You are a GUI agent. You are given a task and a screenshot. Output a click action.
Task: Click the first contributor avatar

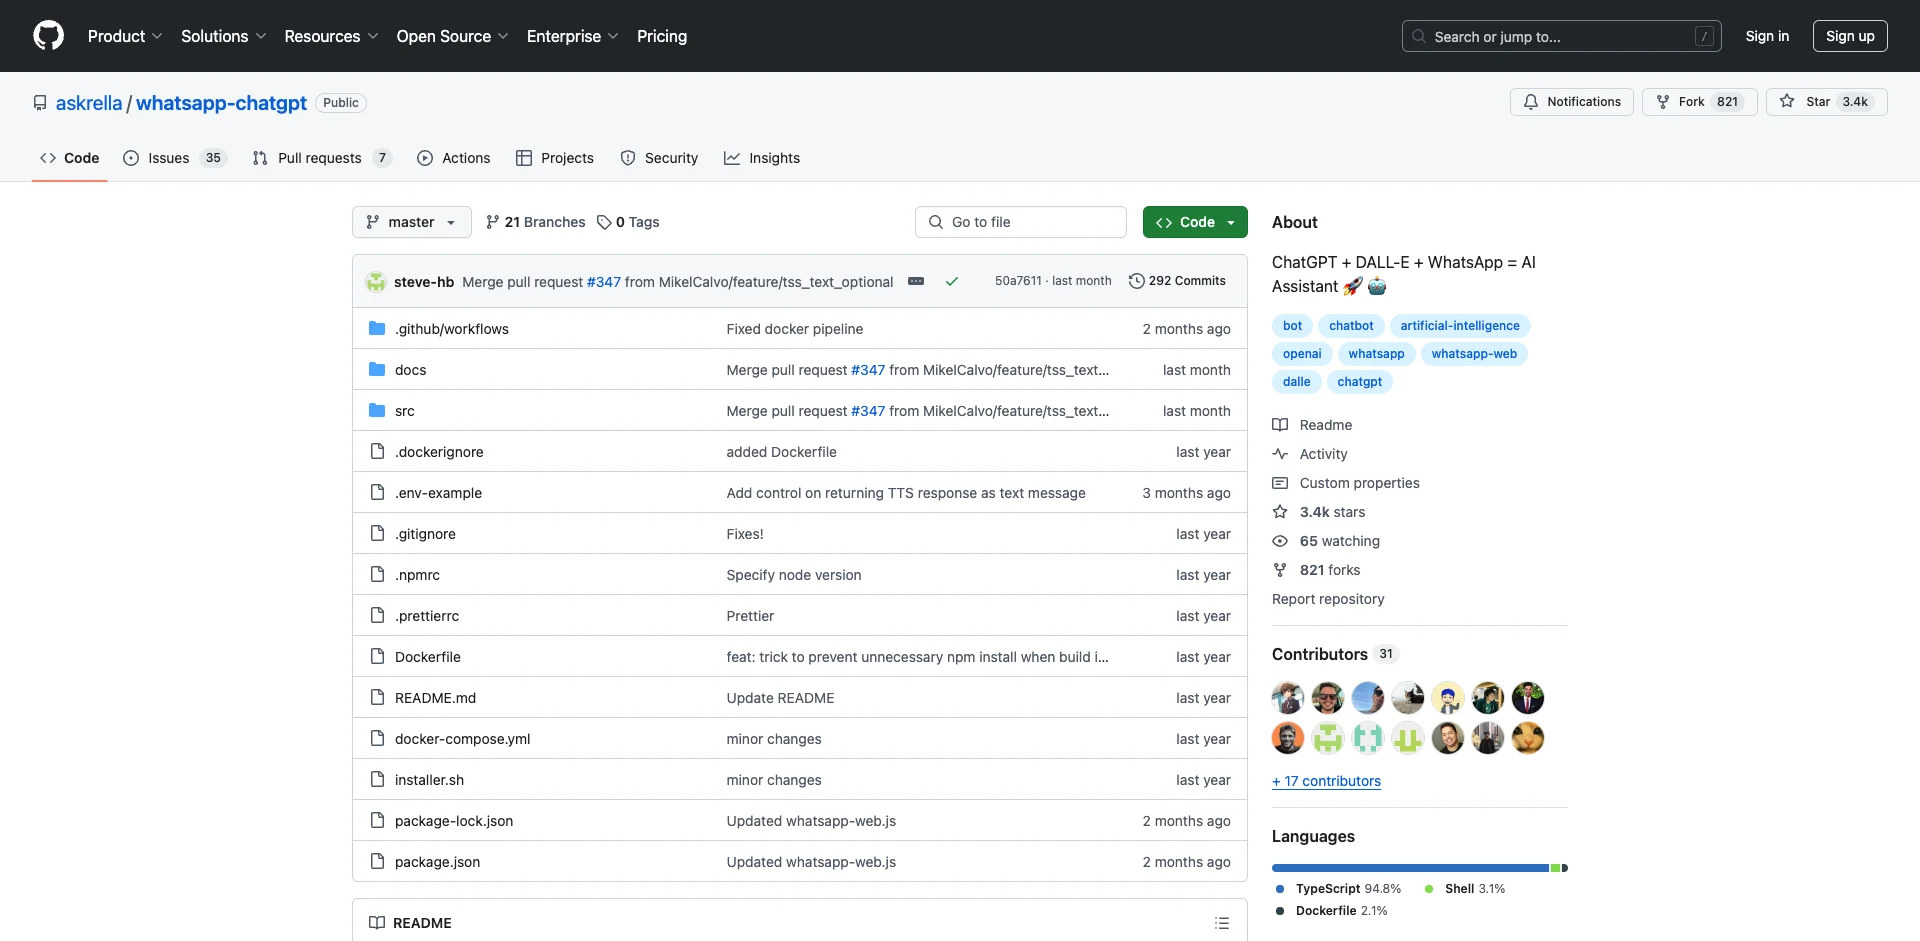pos(1288,698)
